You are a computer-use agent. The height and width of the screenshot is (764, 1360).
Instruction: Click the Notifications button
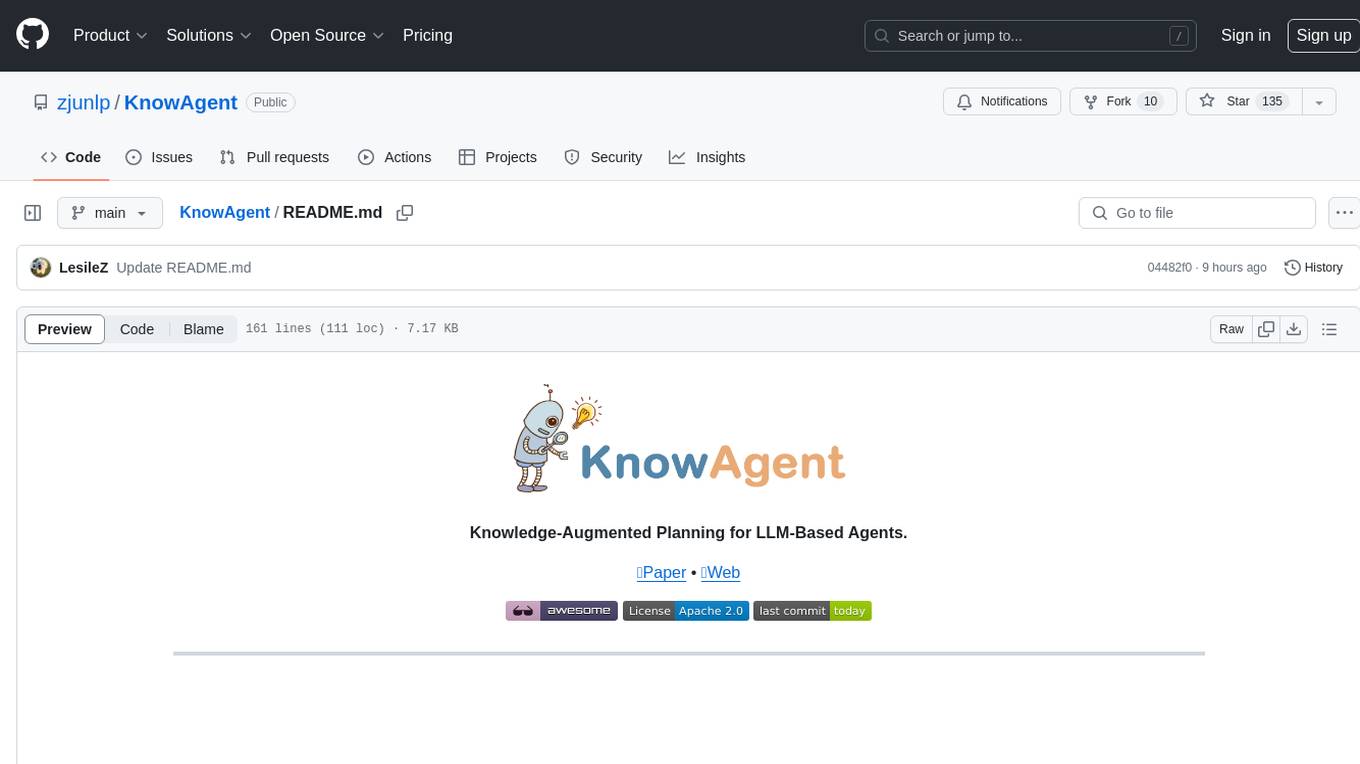pyautogui.click(x=1002, y=102)
